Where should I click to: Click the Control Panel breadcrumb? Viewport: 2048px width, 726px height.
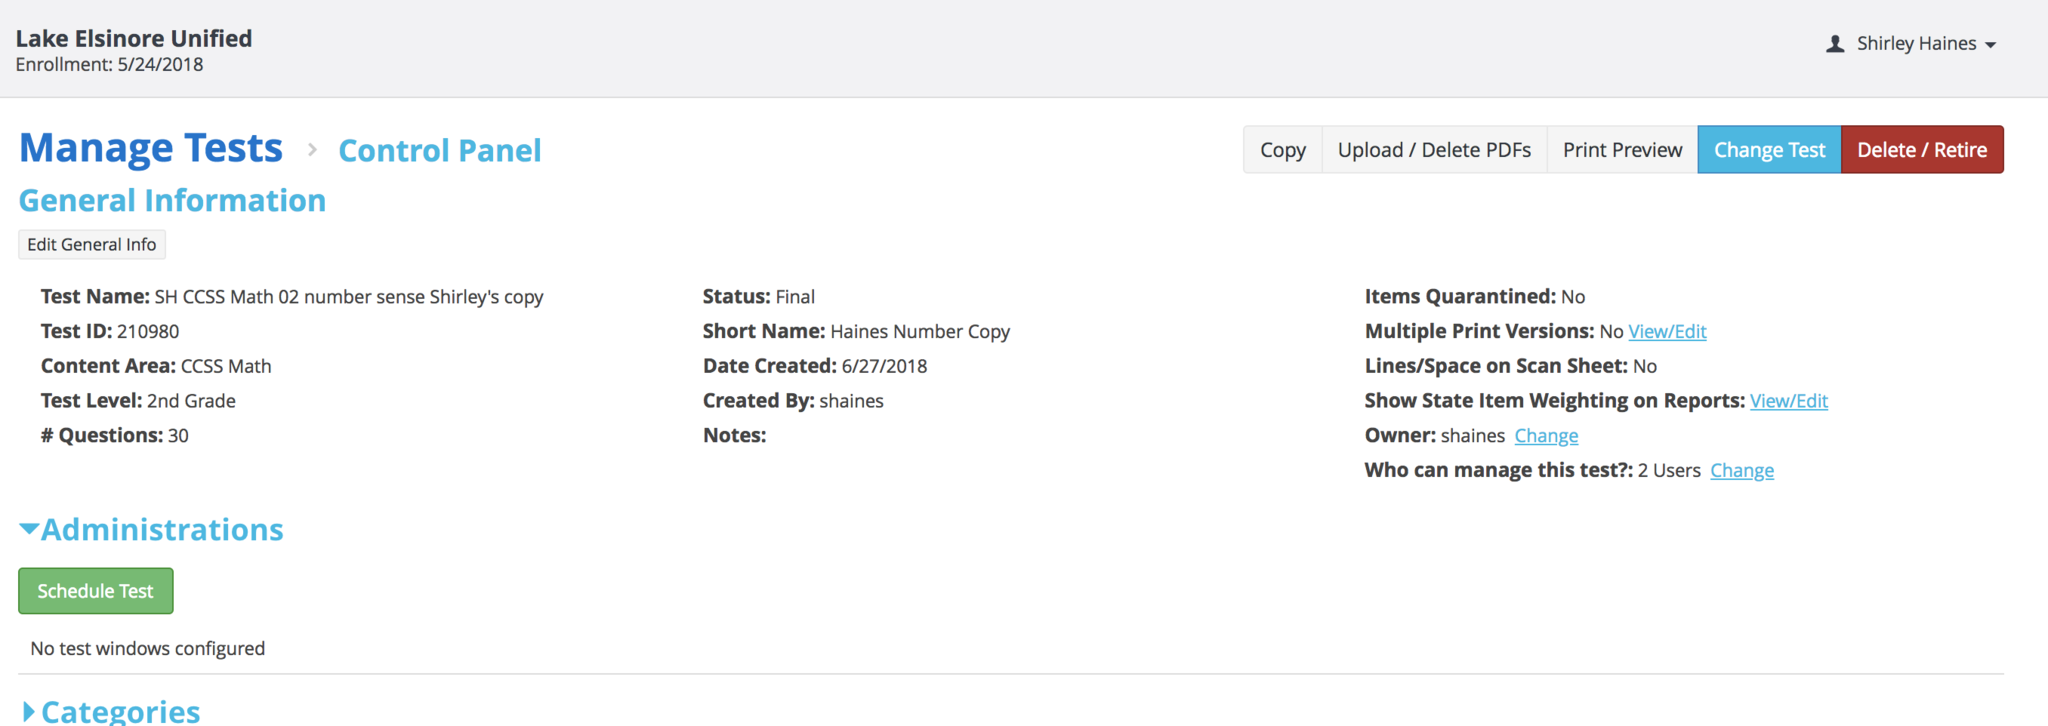[x=439, y=151]
